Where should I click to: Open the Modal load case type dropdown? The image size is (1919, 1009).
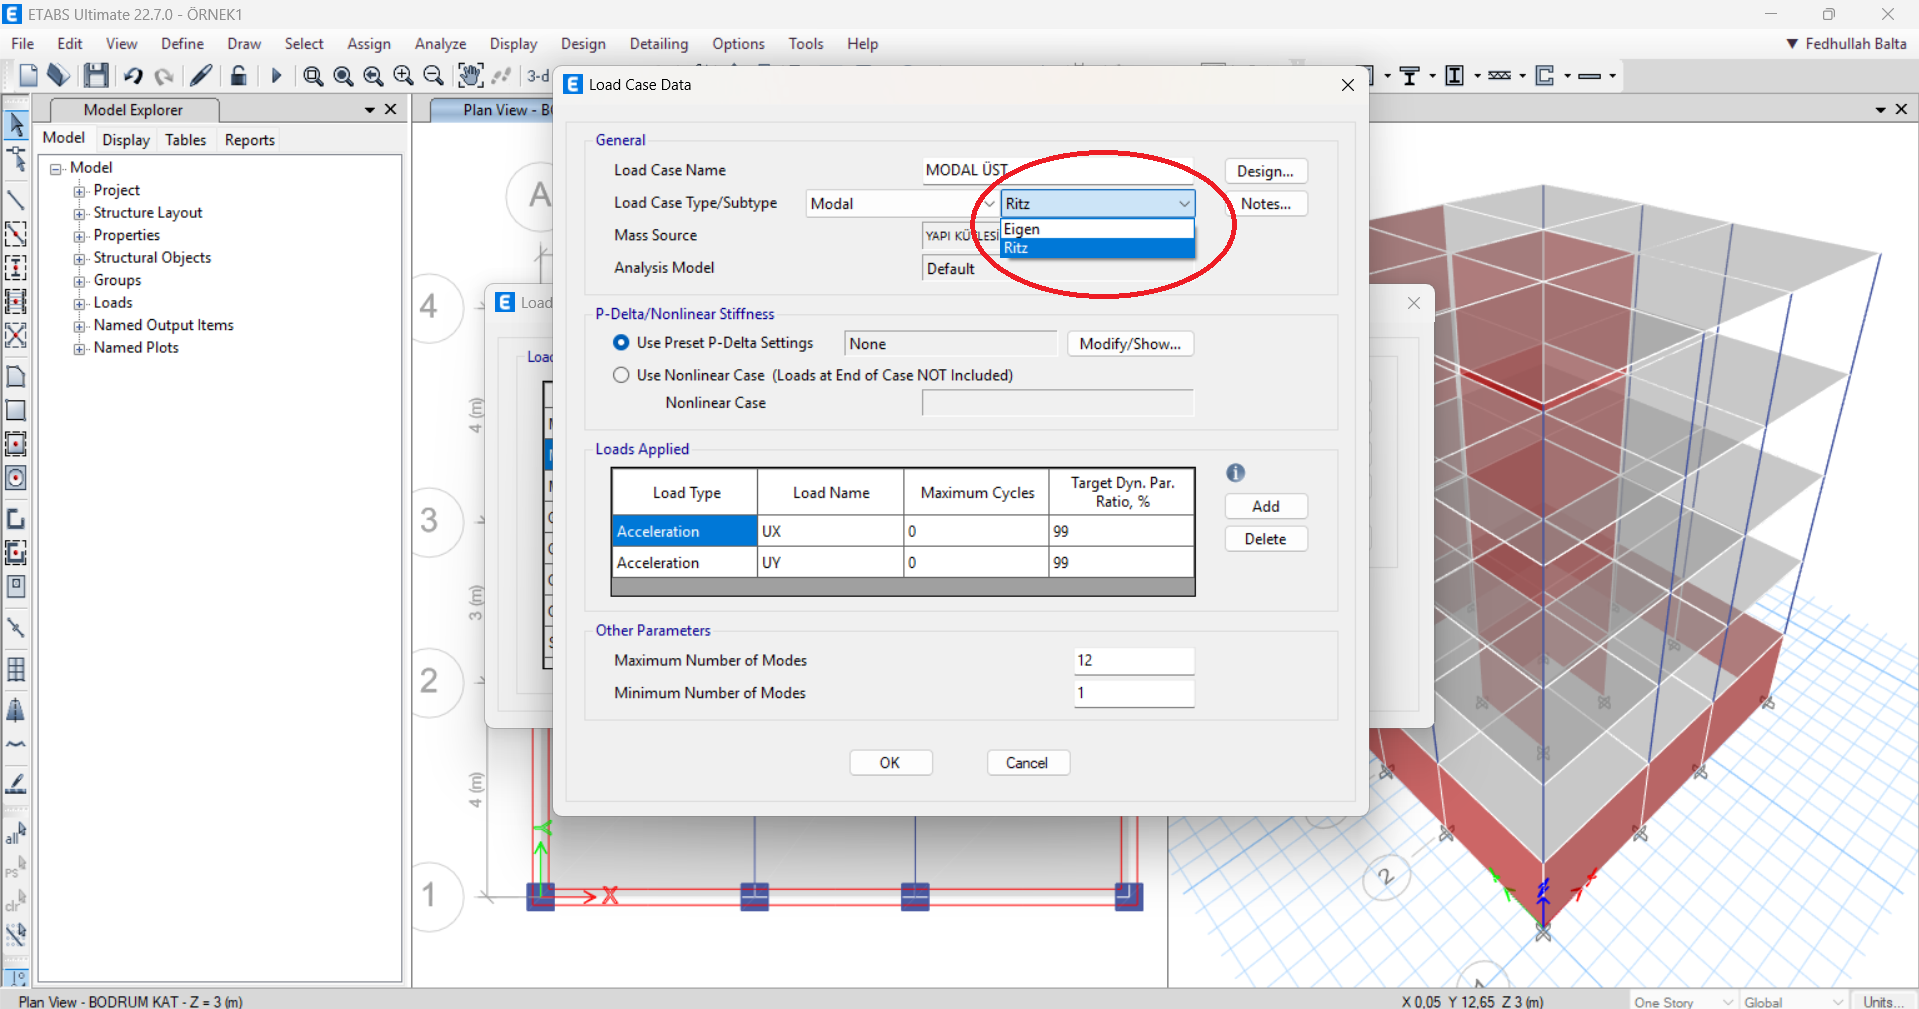(x=901, y=204)
